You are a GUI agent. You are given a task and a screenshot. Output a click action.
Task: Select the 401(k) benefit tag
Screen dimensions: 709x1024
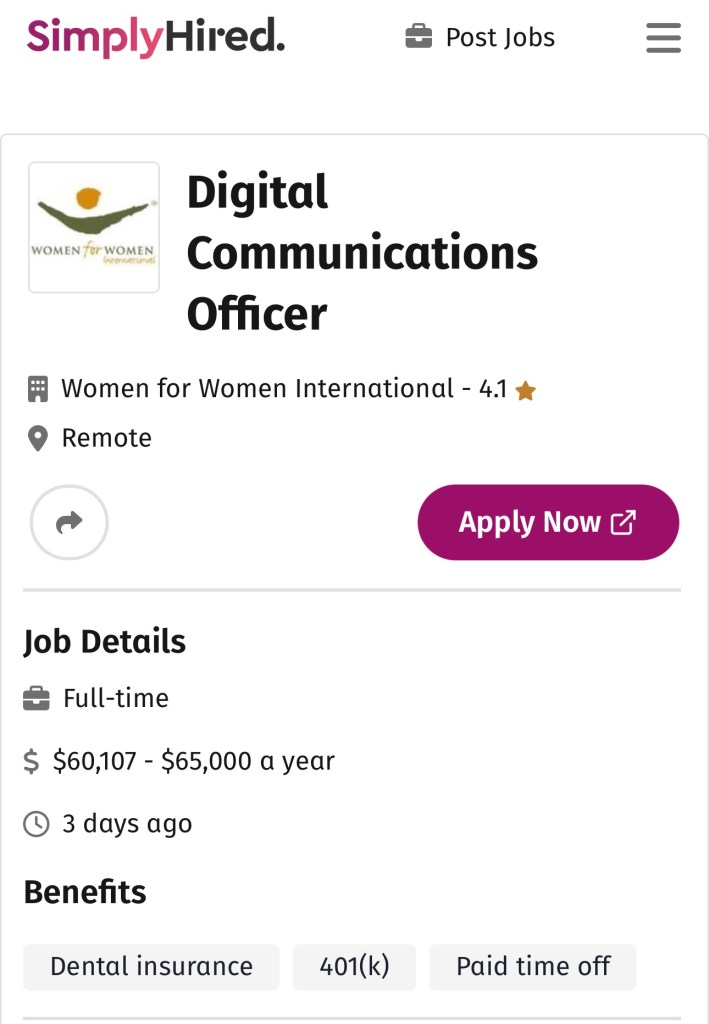click(x=354, y=967)
